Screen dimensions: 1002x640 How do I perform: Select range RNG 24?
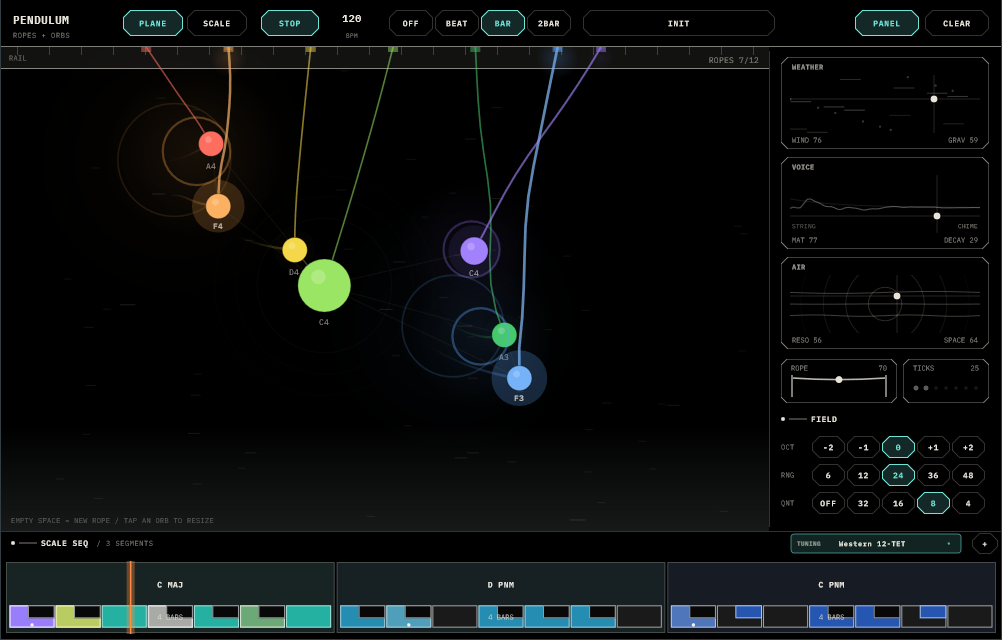click(x=898, y=475)
